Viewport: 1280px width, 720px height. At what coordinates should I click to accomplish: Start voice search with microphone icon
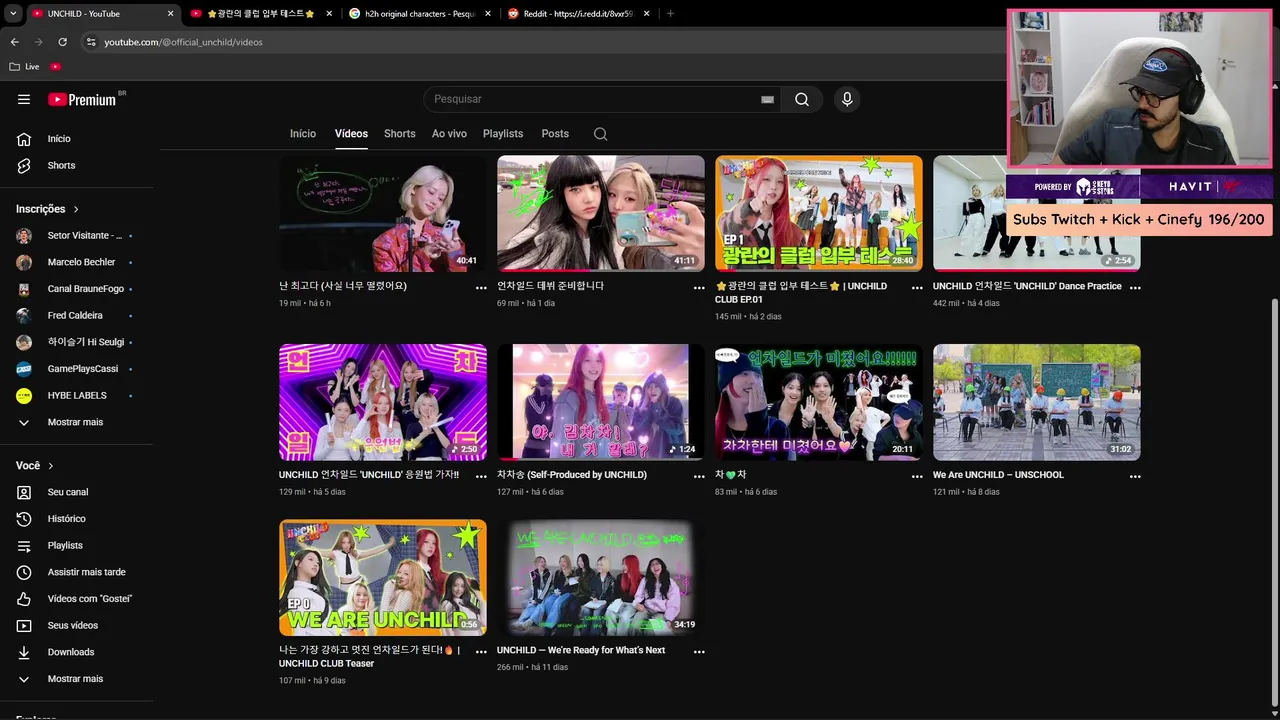(847, 99)
